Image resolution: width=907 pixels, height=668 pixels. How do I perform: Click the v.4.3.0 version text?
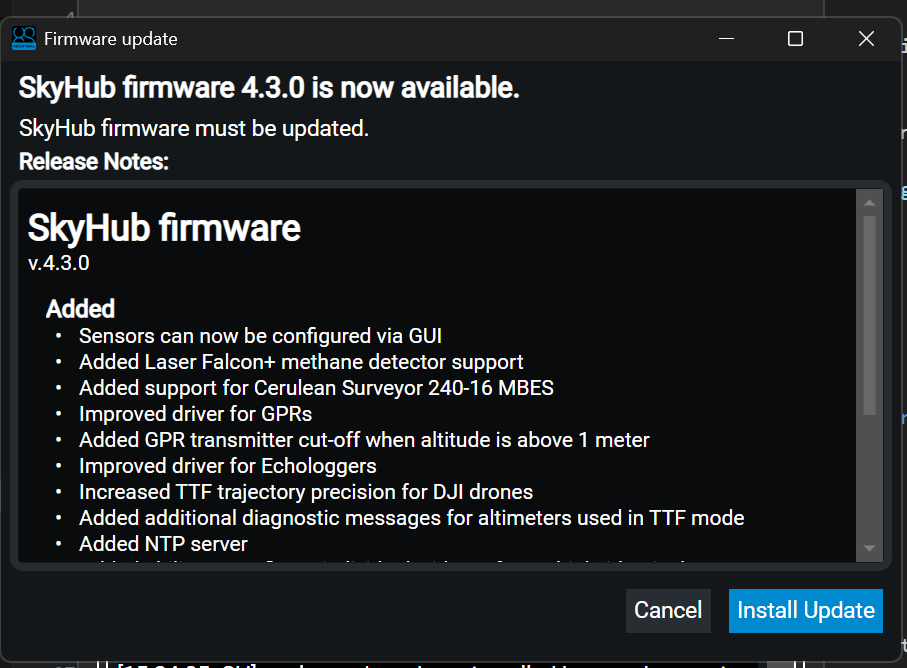[x=59, y=263]
